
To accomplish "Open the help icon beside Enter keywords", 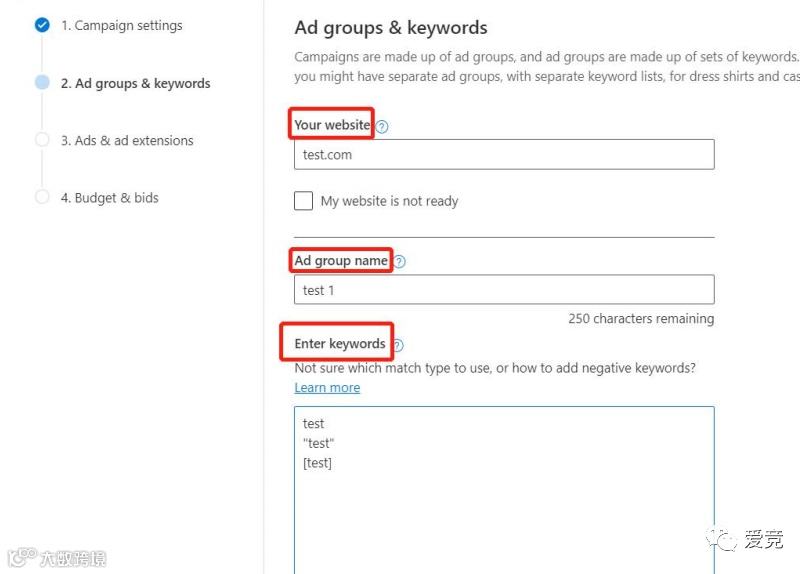I will click(397, 345).
